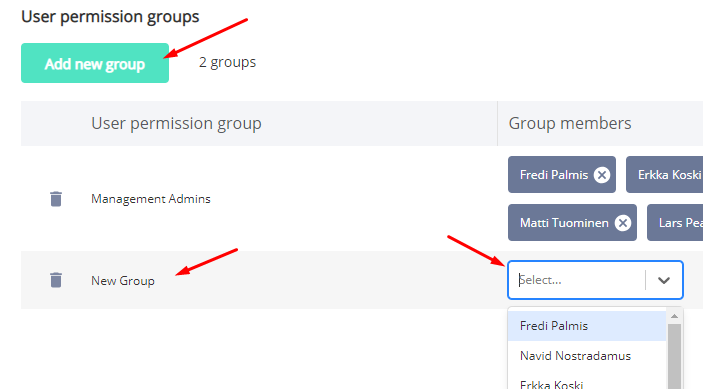The height and width of the screenshot is (389, 703).
Task: Open the member dropdown chevron for New Group
Action: click(664, 280)
